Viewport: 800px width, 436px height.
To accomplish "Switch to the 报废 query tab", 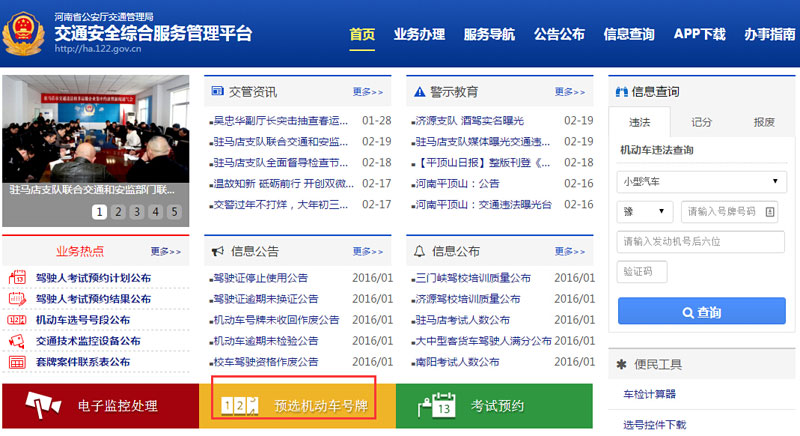I will click(764, 122).
